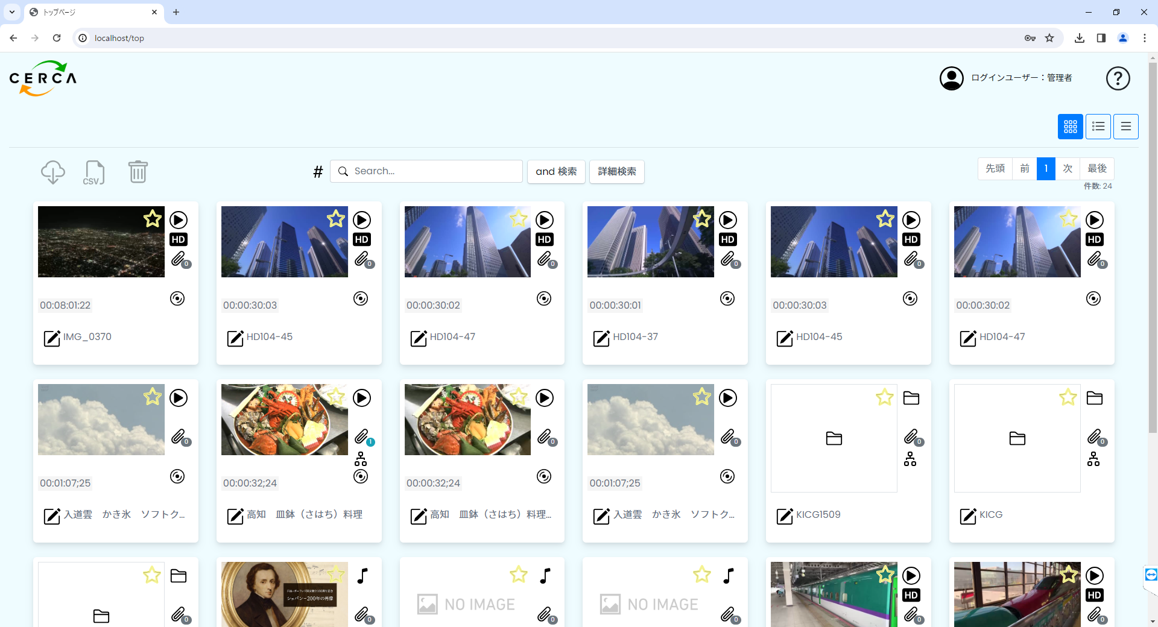The height and width of the screenshot is (627, 1158).
Task: Switch to the grid thumbnail view
Action: (1070, 127)
